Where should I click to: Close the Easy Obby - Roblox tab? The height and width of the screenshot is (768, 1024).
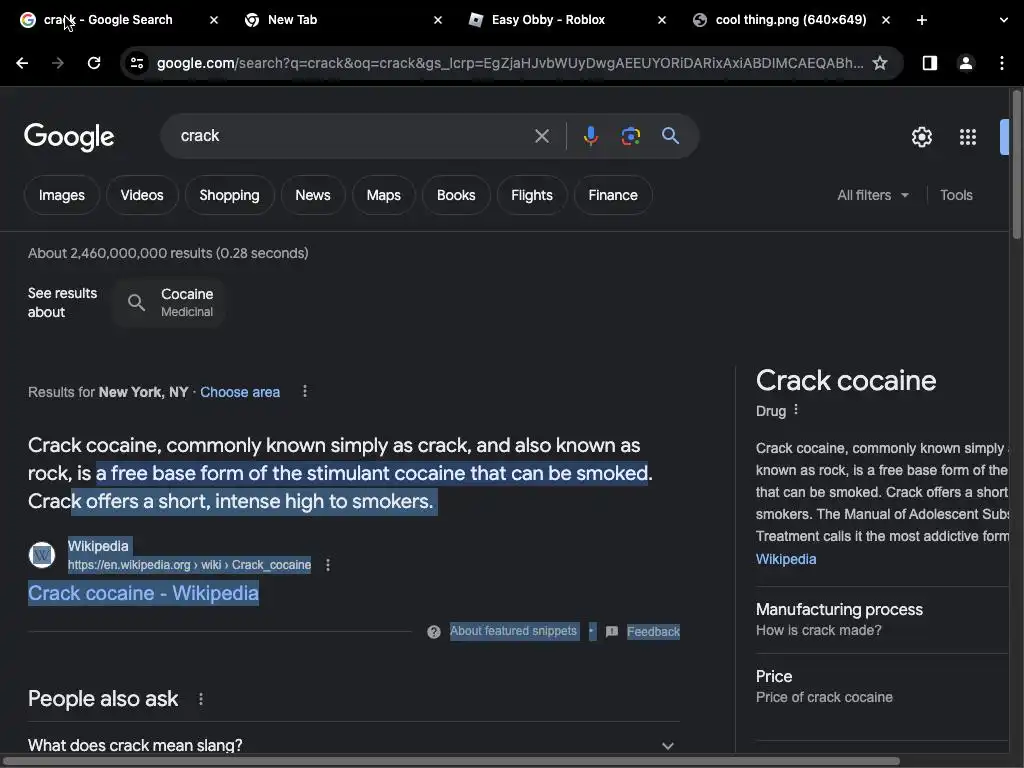pyautogui.click(x=662, y=20)
